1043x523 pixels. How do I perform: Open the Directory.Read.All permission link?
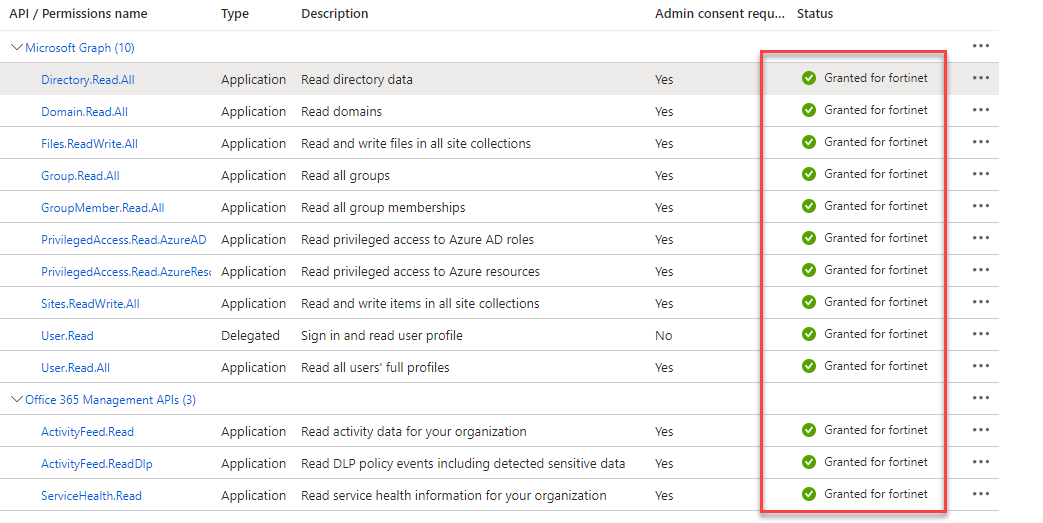(x=88, y=80)
